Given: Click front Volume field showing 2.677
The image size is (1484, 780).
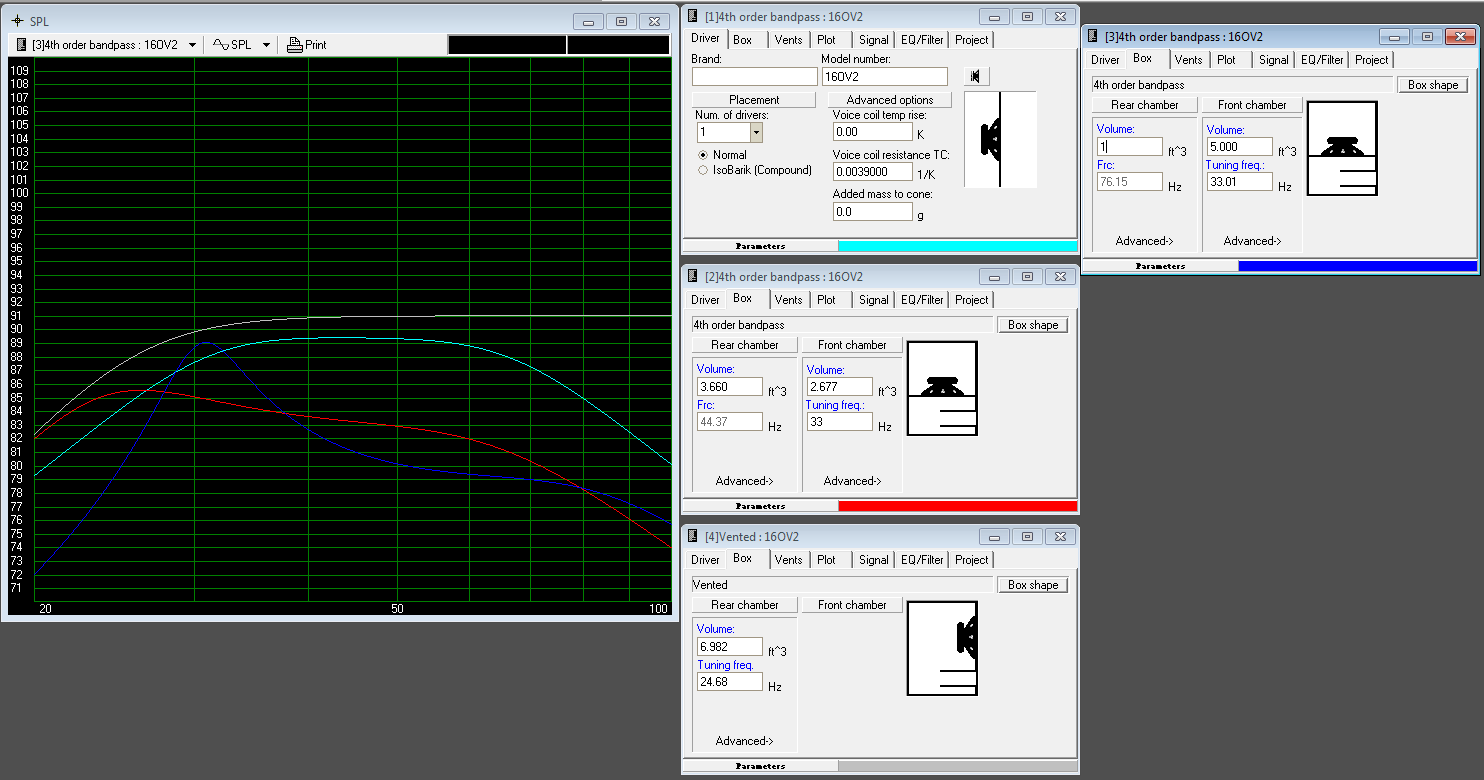Looking at the screenshot, I should [x=839, y=387].
